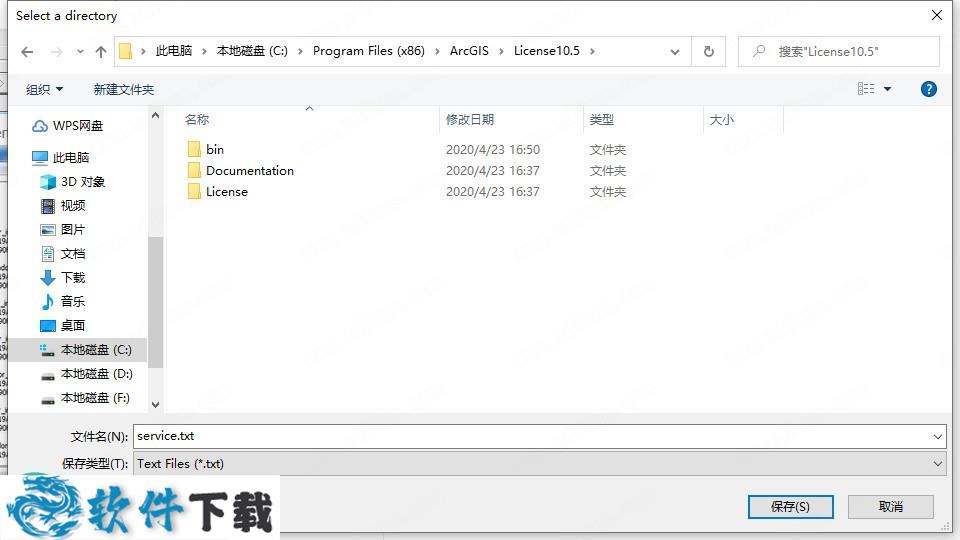Viewport: 960px width, 540px height.
Task: Open help with the question mark icon
Action: pos(928,89)
